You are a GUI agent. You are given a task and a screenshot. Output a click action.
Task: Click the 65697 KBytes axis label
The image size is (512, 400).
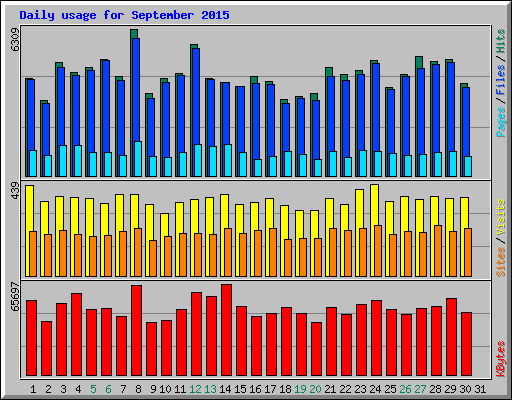coord(15,296)
